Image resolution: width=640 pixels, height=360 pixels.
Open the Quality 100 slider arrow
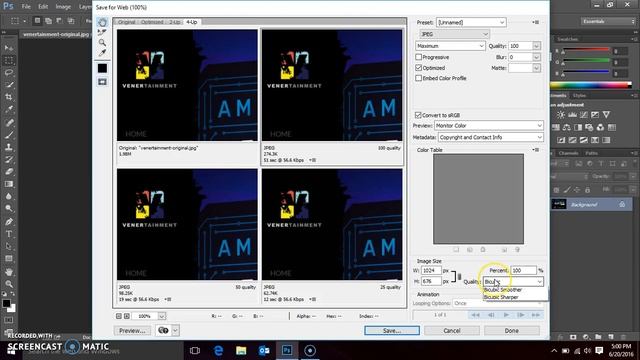pos(536,46)
